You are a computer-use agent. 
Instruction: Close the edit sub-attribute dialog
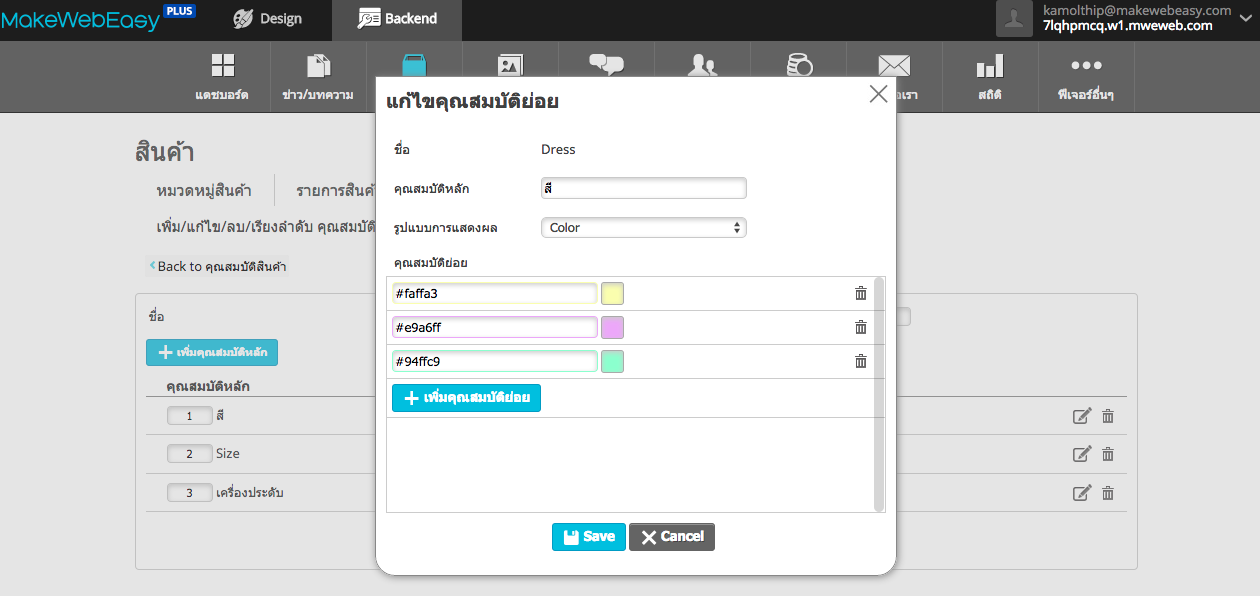click(x=878, y=94)
